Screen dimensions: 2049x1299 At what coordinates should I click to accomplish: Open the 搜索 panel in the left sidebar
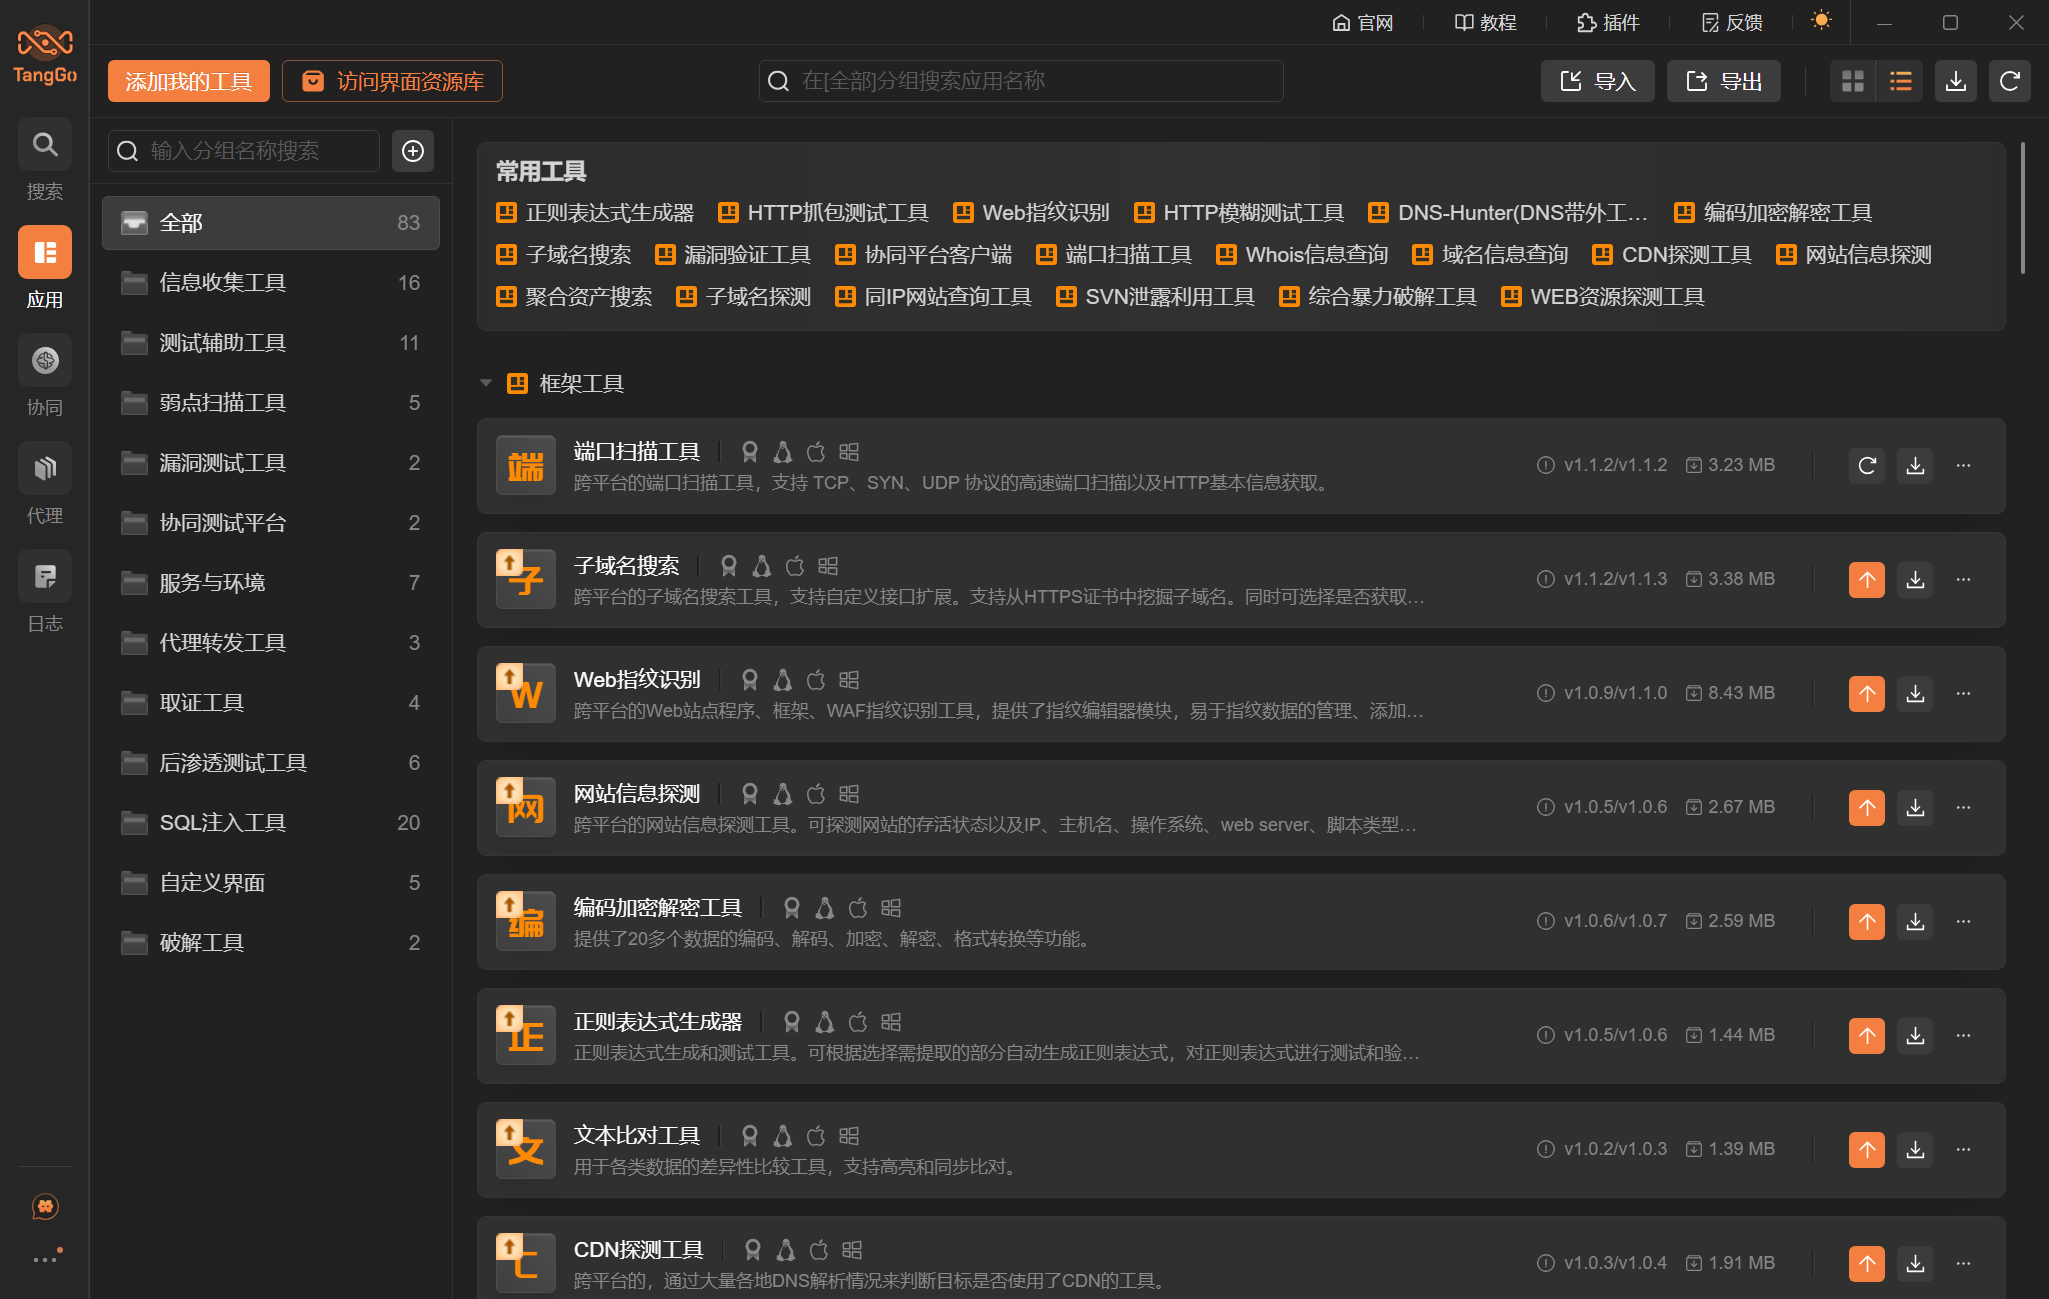[44, 160]
